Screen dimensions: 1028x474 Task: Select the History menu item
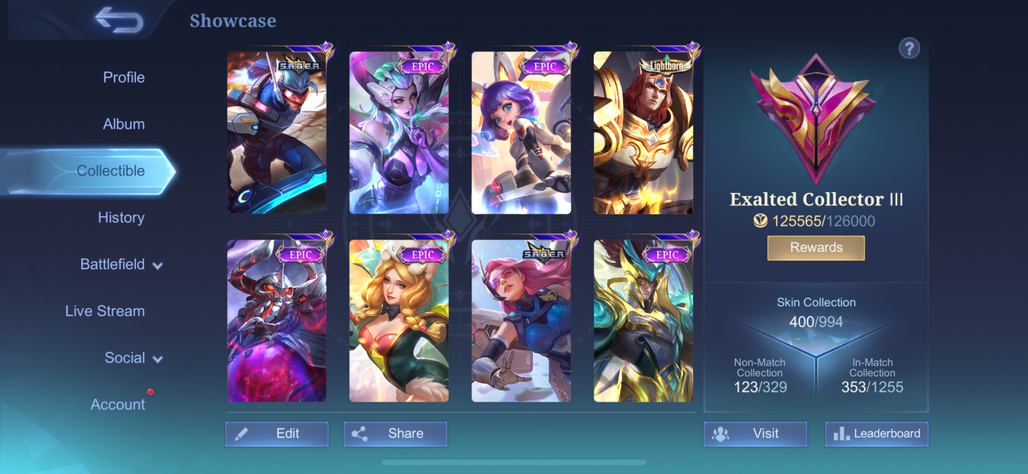[x=121, y=218]
